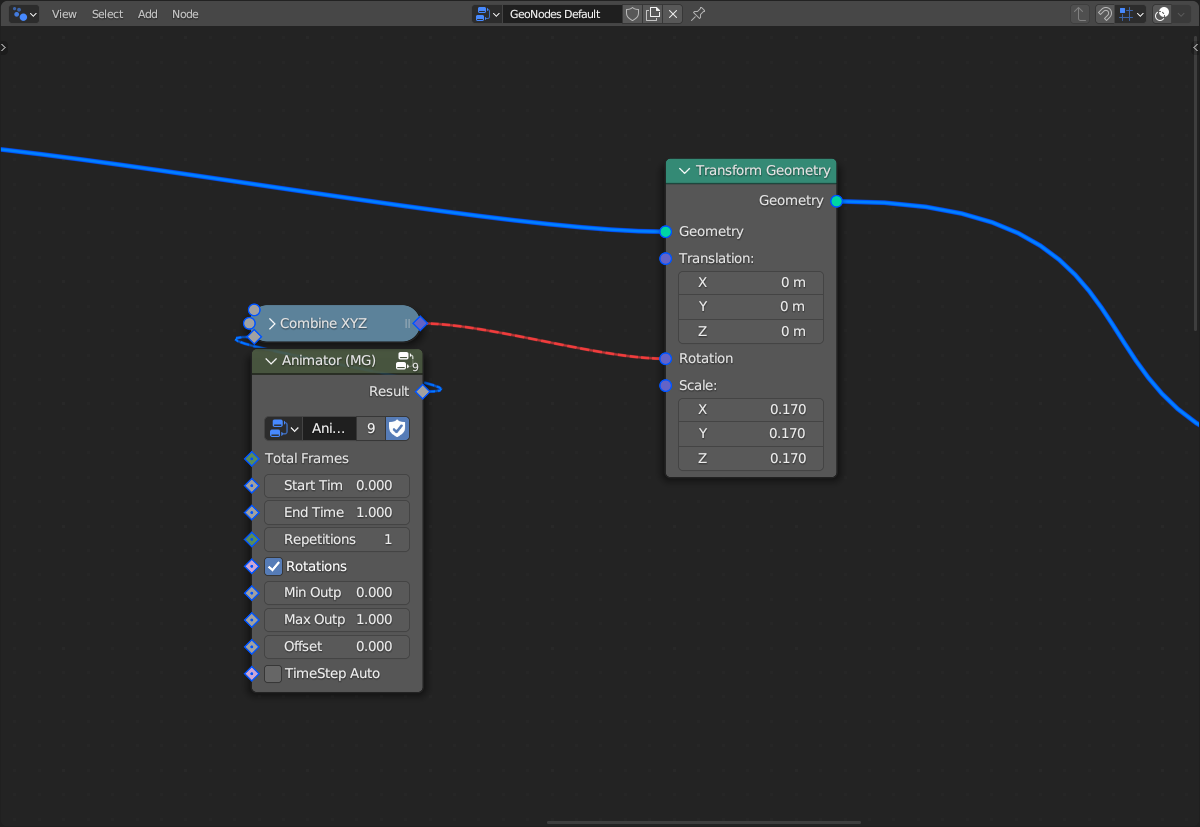Pin the node tree
The image size is (1200, 827).
coord(699,14)
